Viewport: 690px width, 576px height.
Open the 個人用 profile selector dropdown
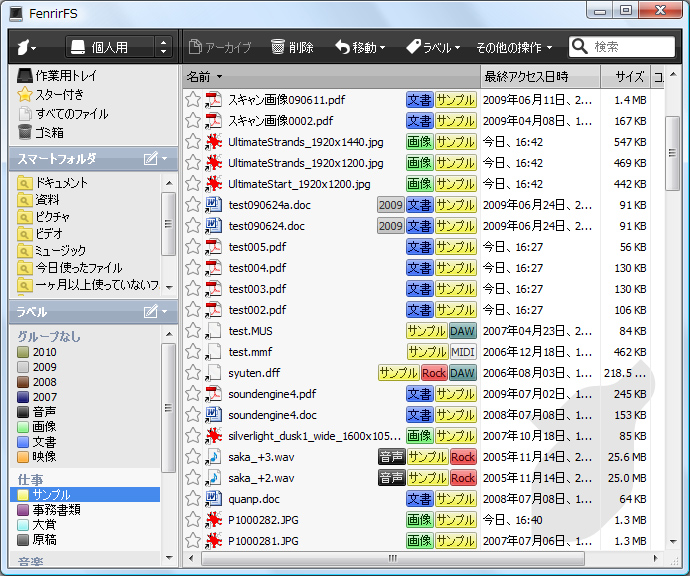point(119,47)
